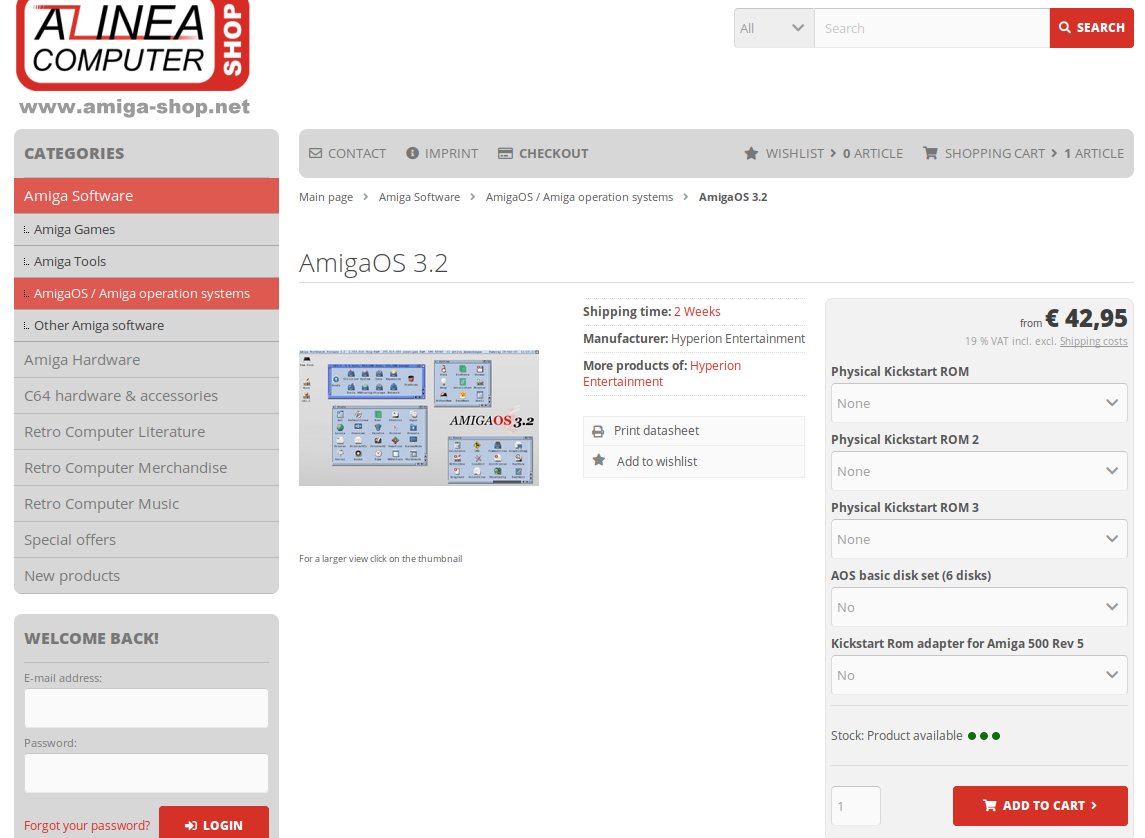This screenshot has width=1145, height=838.
Task: Click the credit card icon beside Checkout
Action: tap(505, 153)
